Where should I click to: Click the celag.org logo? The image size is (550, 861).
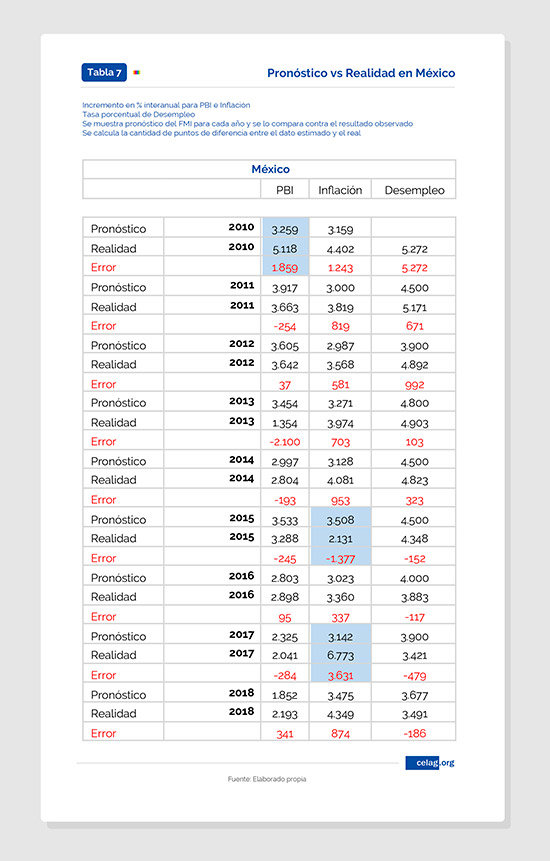point(430,763)
